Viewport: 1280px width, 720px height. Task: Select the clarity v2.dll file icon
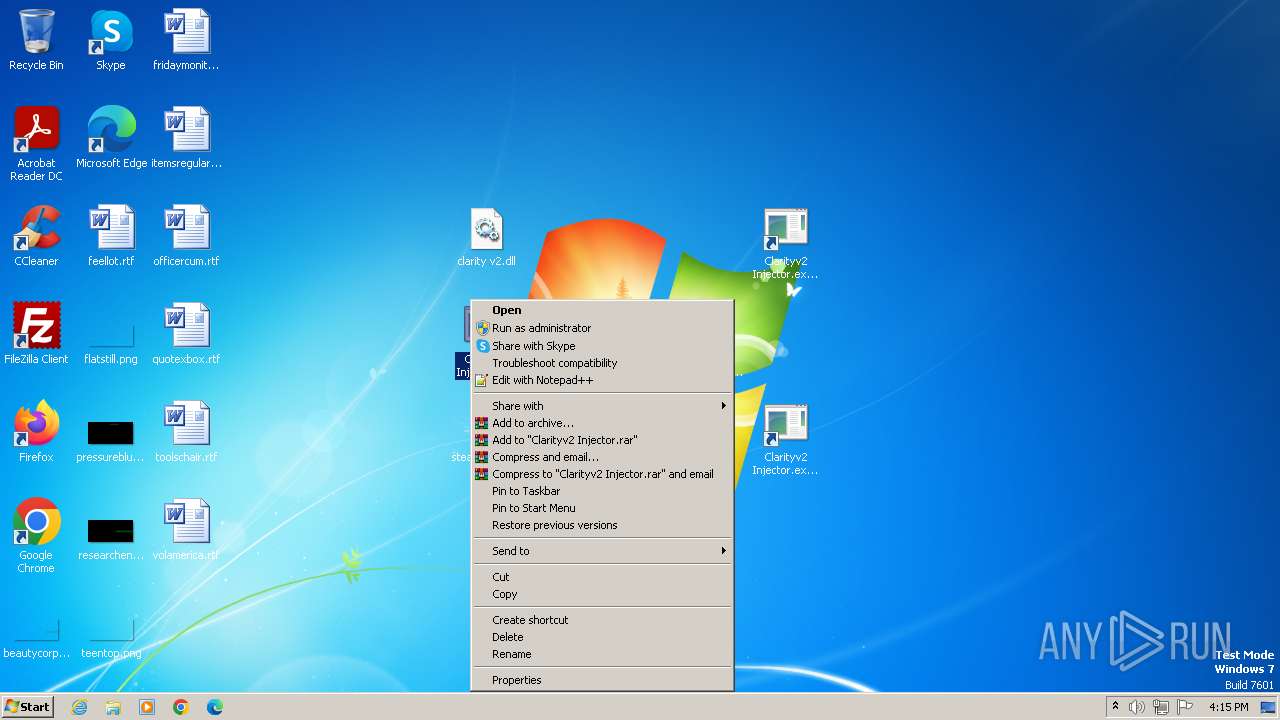(486, 238)
